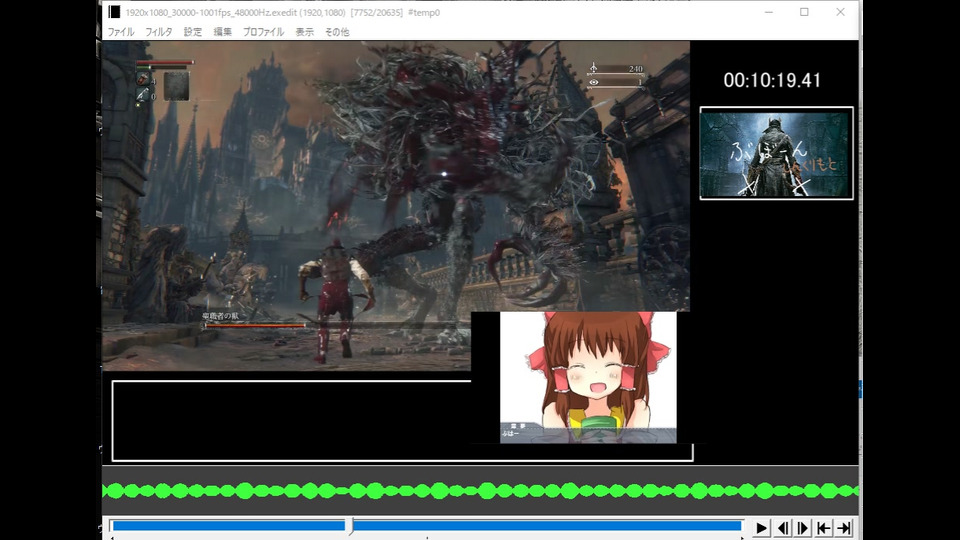
Task: Minimize the AviUtl window
Action: coord(769,12)
